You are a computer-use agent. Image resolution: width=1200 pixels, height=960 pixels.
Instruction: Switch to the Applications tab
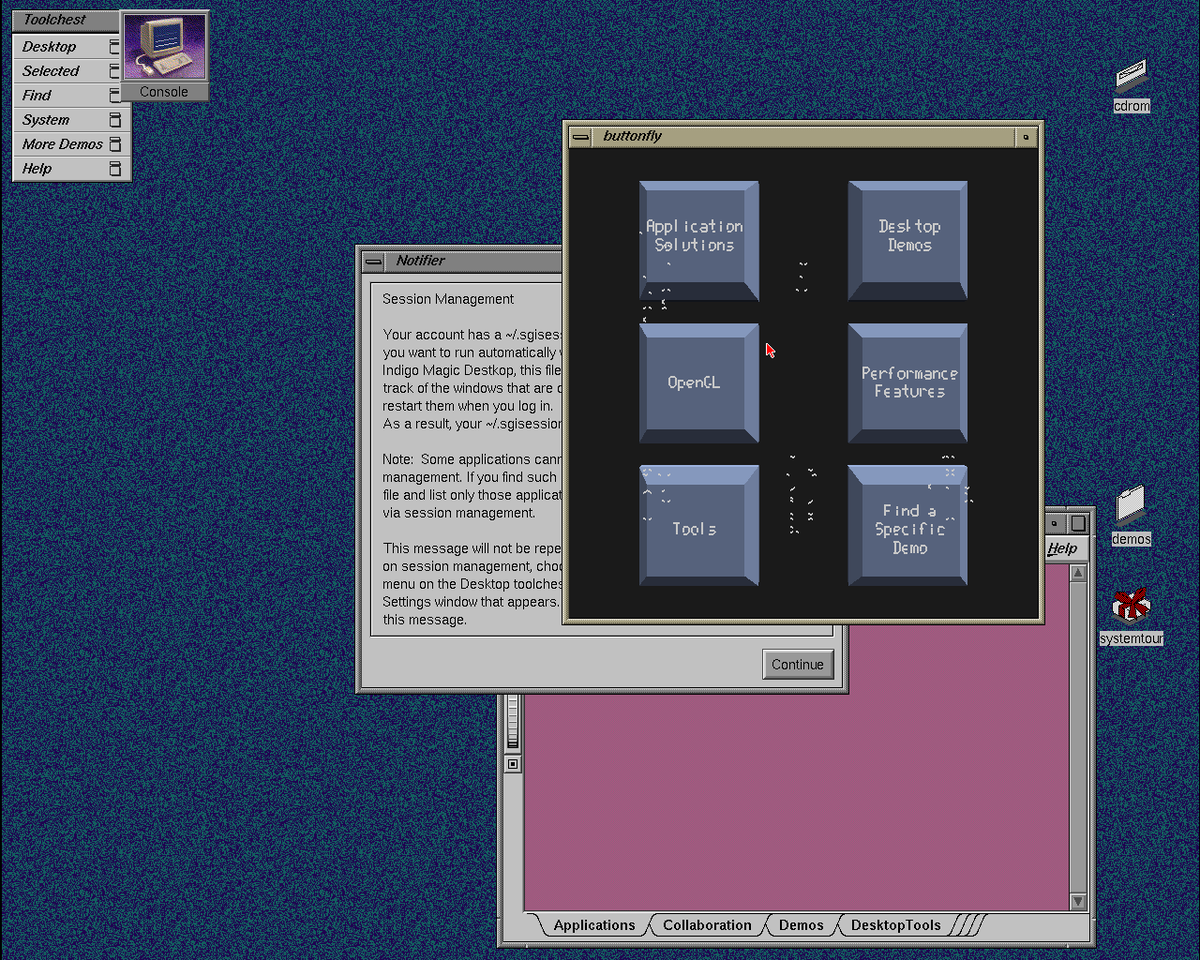click(x=594, y=925)
